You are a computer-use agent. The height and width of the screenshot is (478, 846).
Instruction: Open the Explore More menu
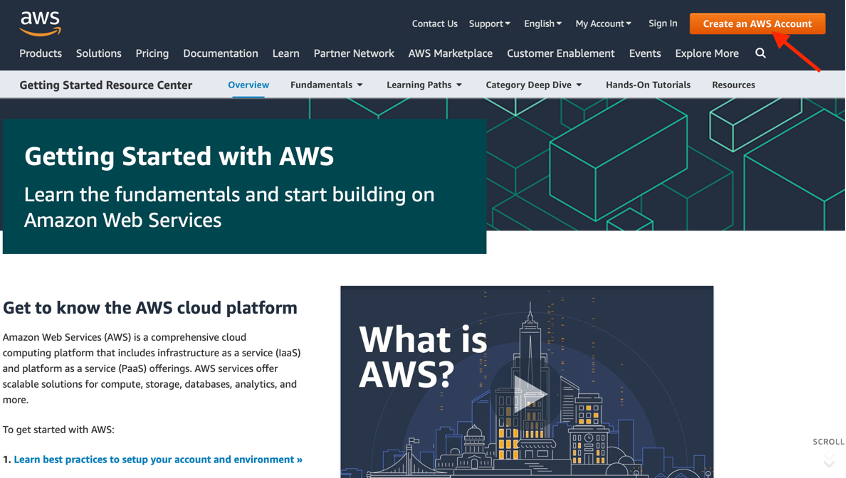(x=707, y=53)
